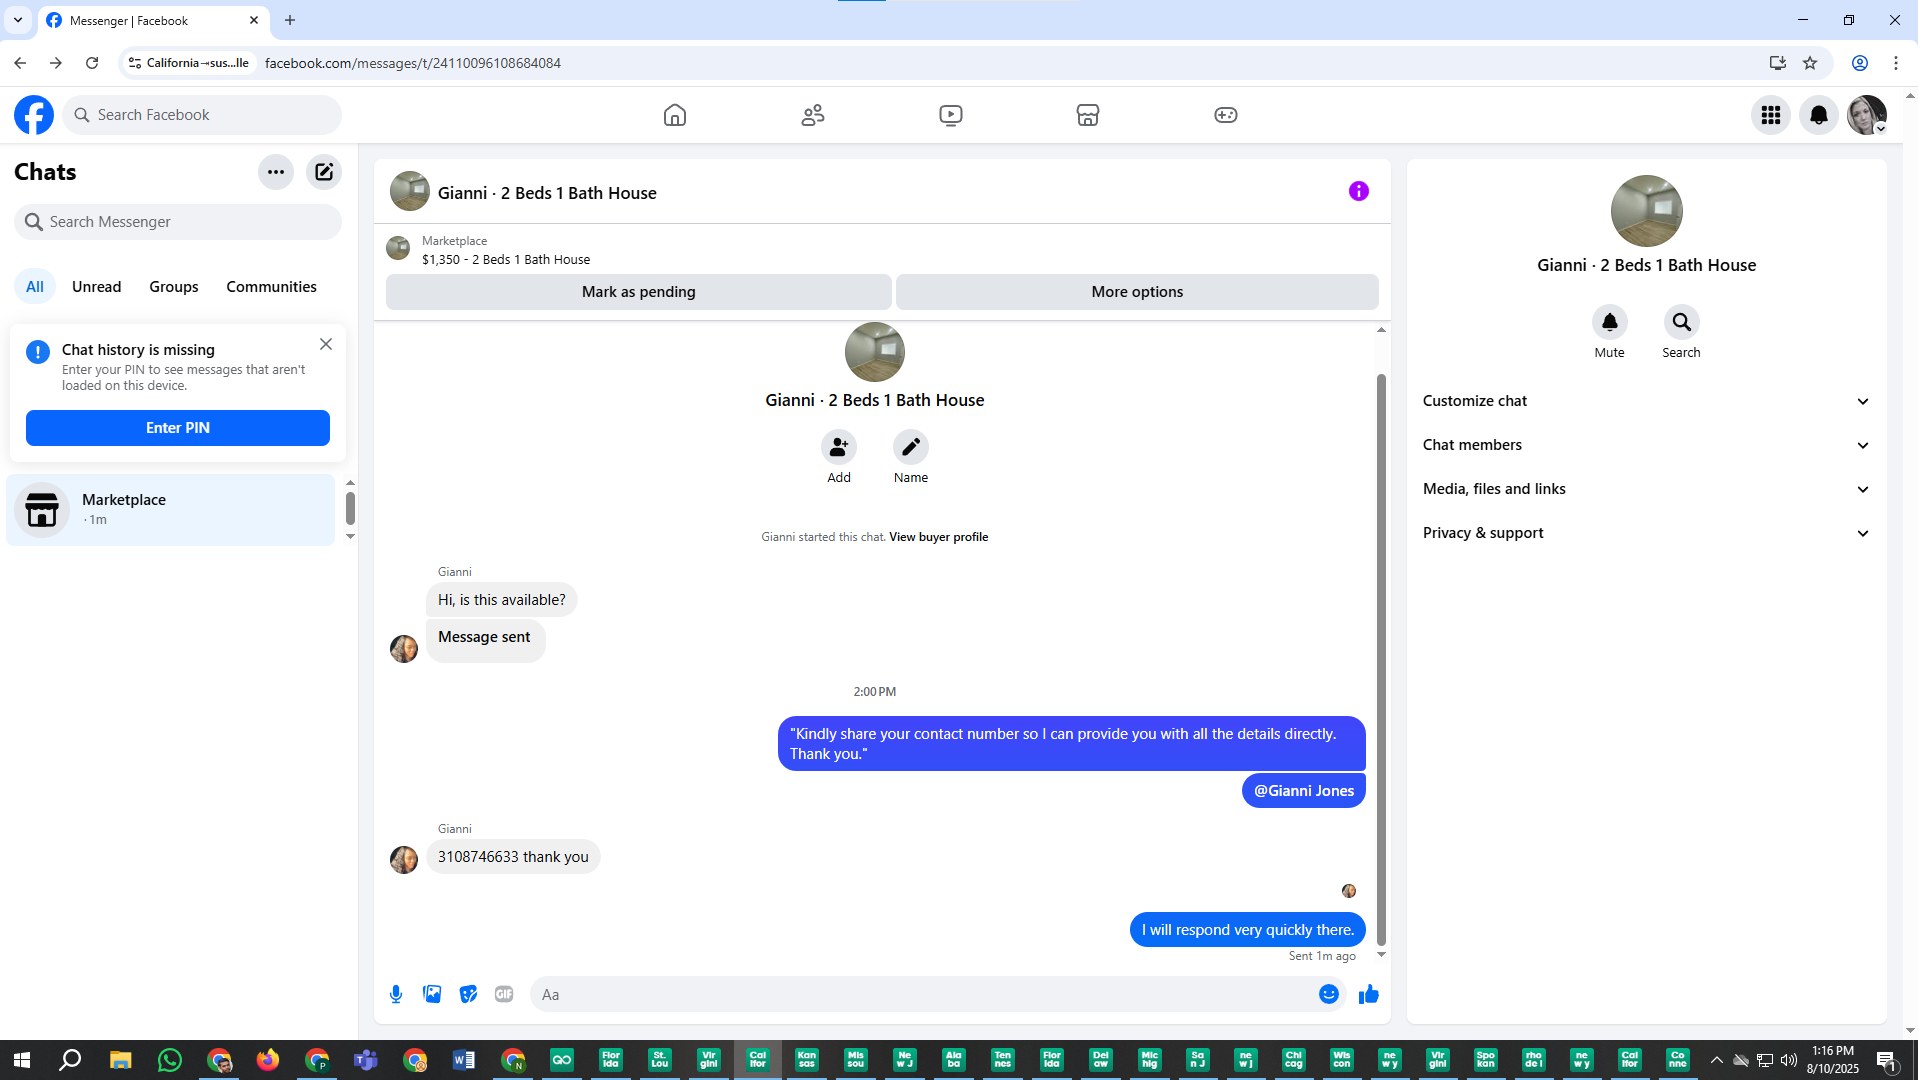Open the notifications bell icon

point(1819,115)
